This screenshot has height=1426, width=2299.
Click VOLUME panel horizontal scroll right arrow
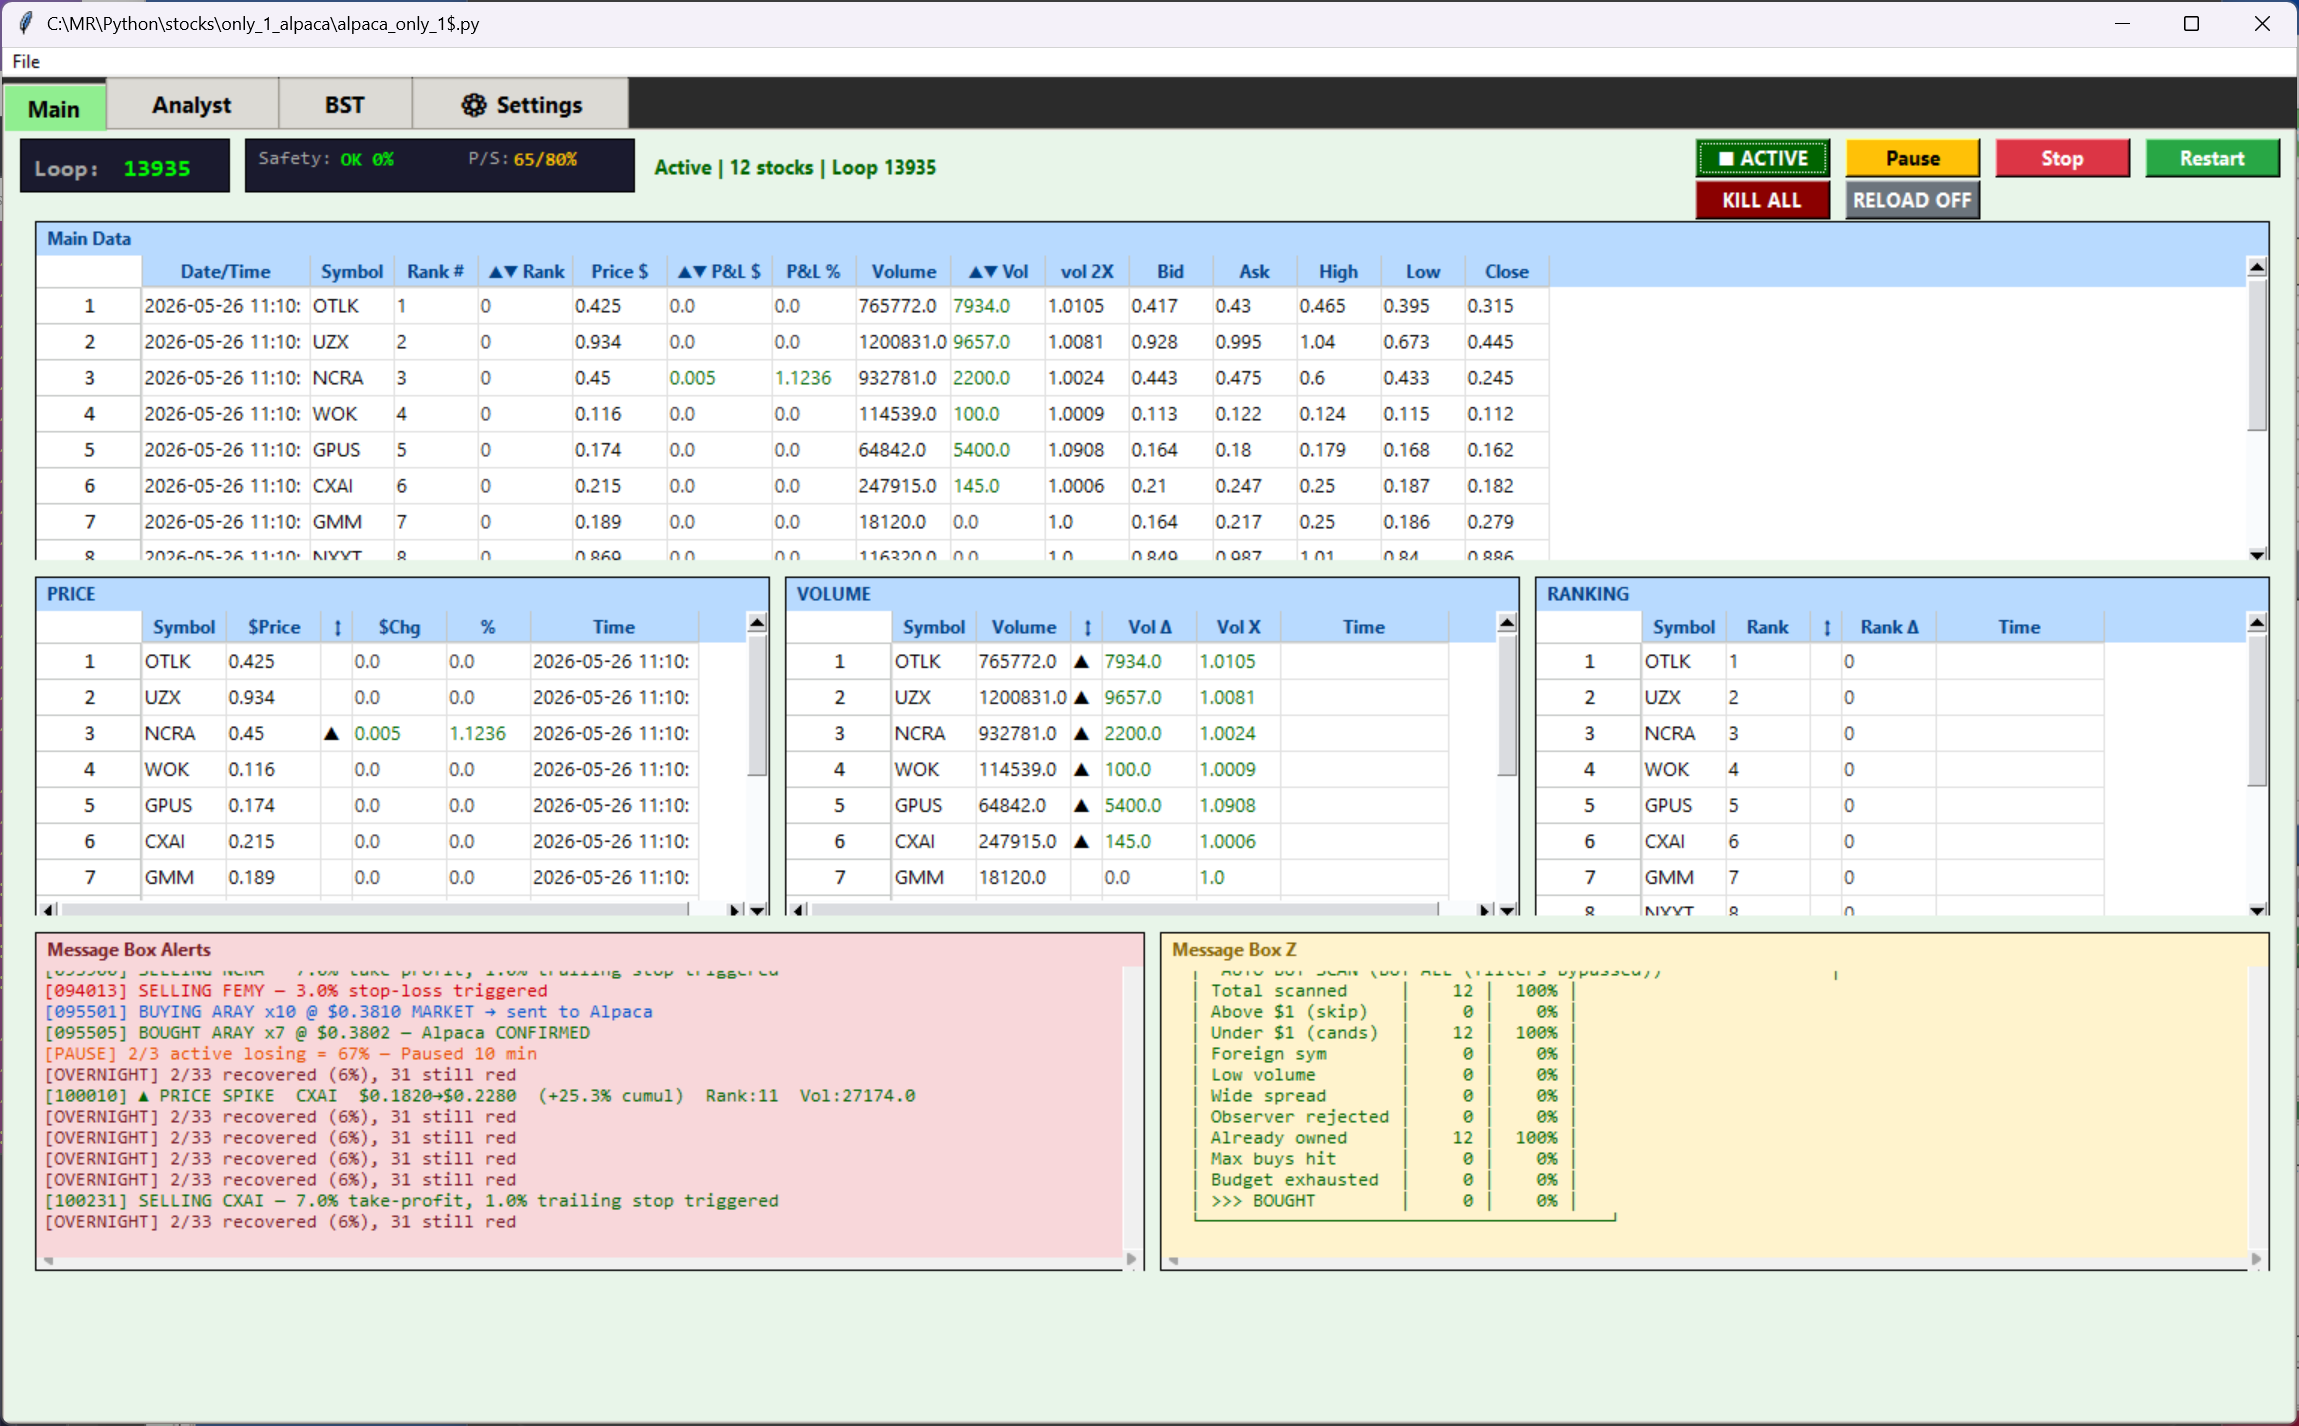click(x=1485, y=910)
